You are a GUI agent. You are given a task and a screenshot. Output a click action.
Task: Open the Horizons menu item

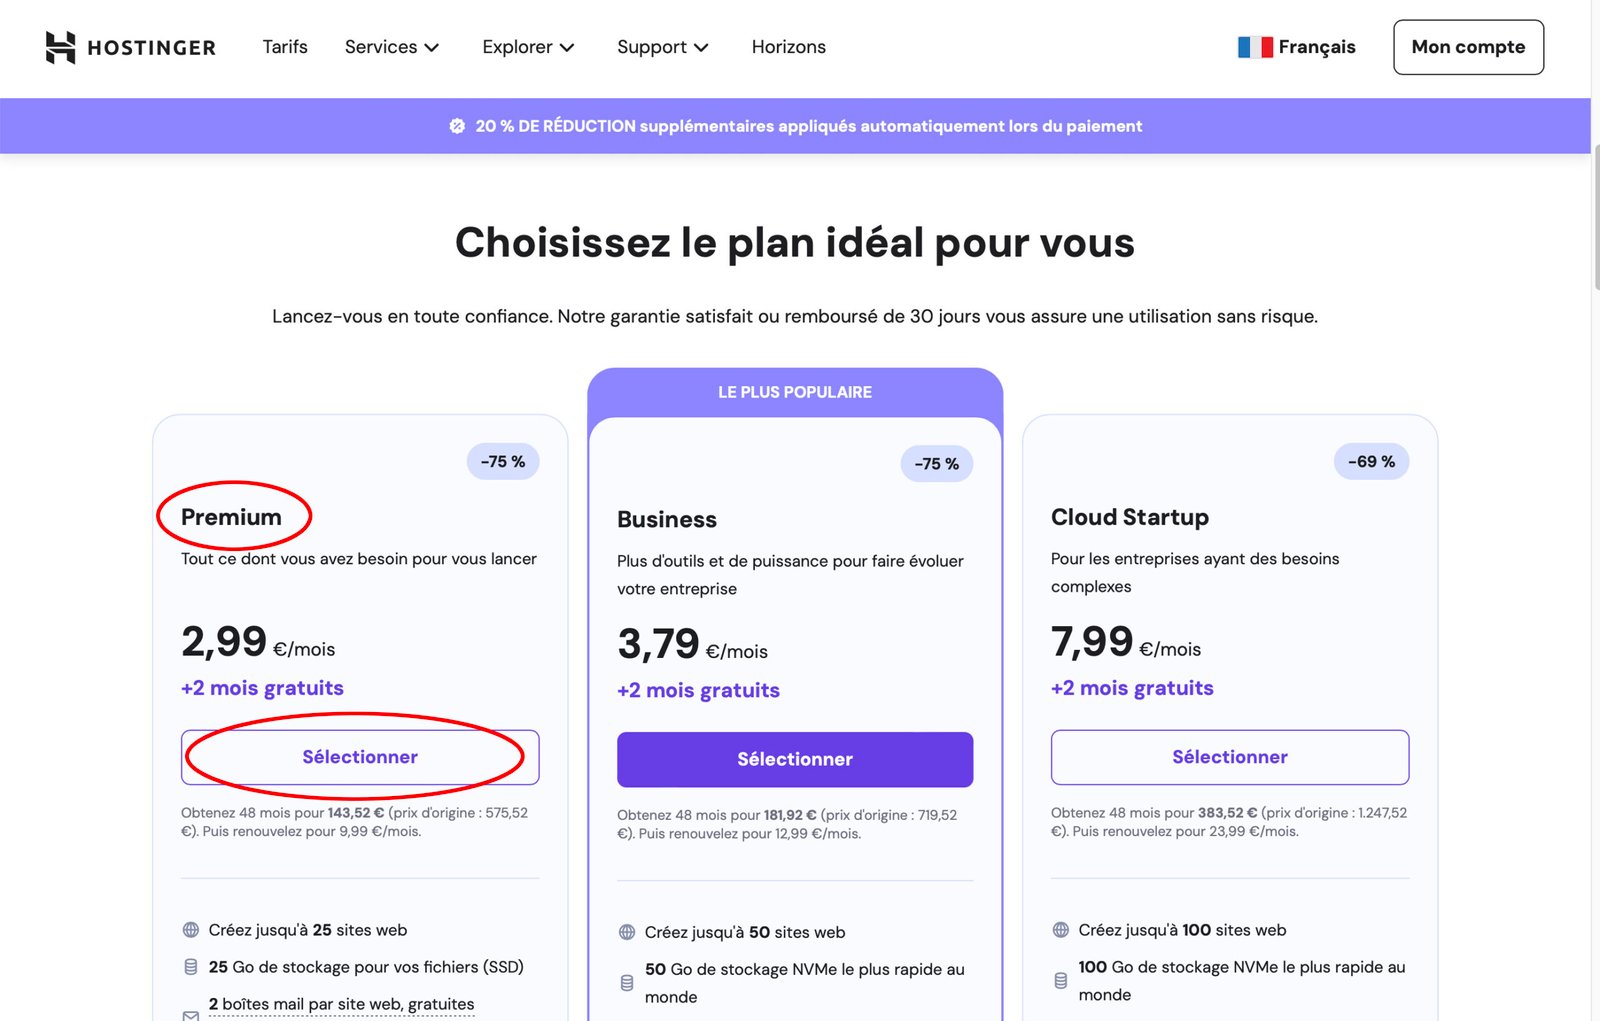coord(789,46)
